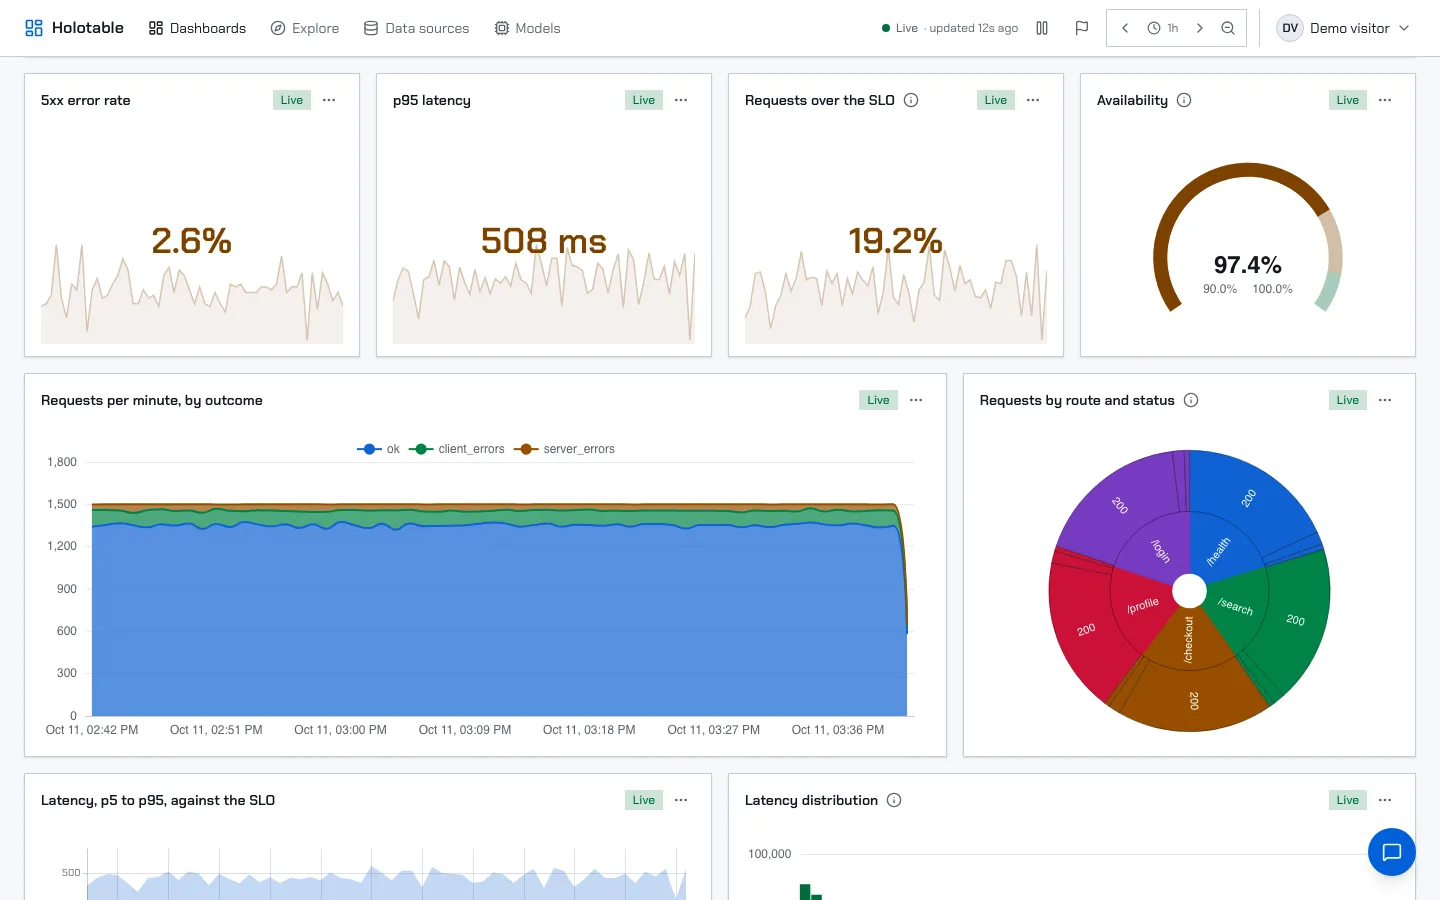Toggle the ok series in legend
This screenshot has width=1440, height=900.
click(x=378, y=449)
